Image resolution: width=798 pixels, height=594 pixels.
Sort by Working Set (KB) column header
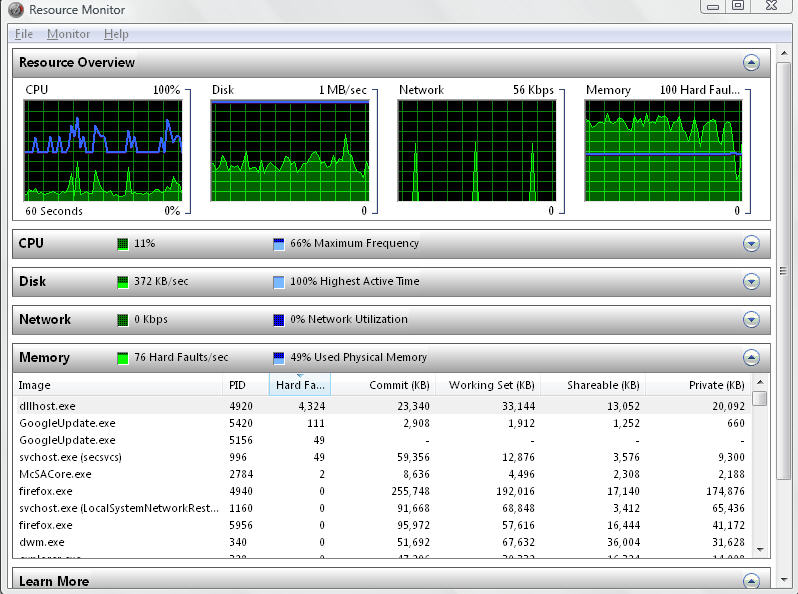tap(488, 385)
